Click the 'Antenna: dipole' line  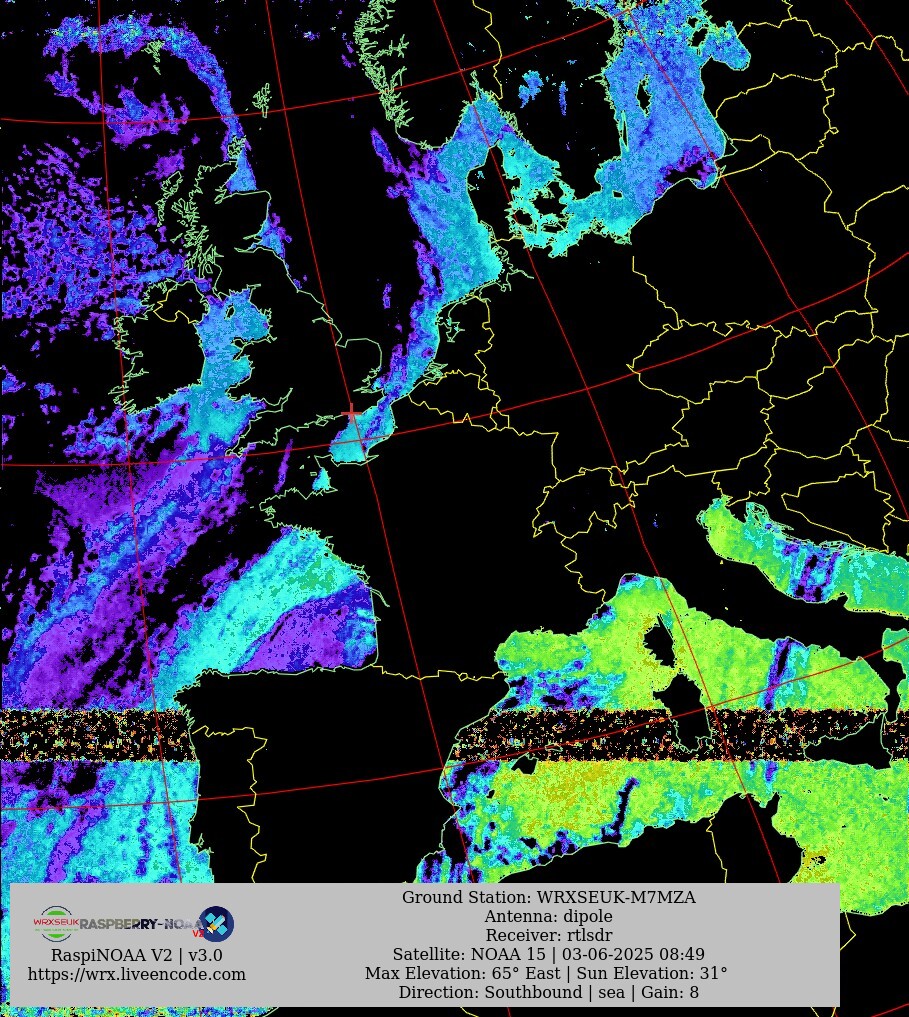[x=549, y=916]
